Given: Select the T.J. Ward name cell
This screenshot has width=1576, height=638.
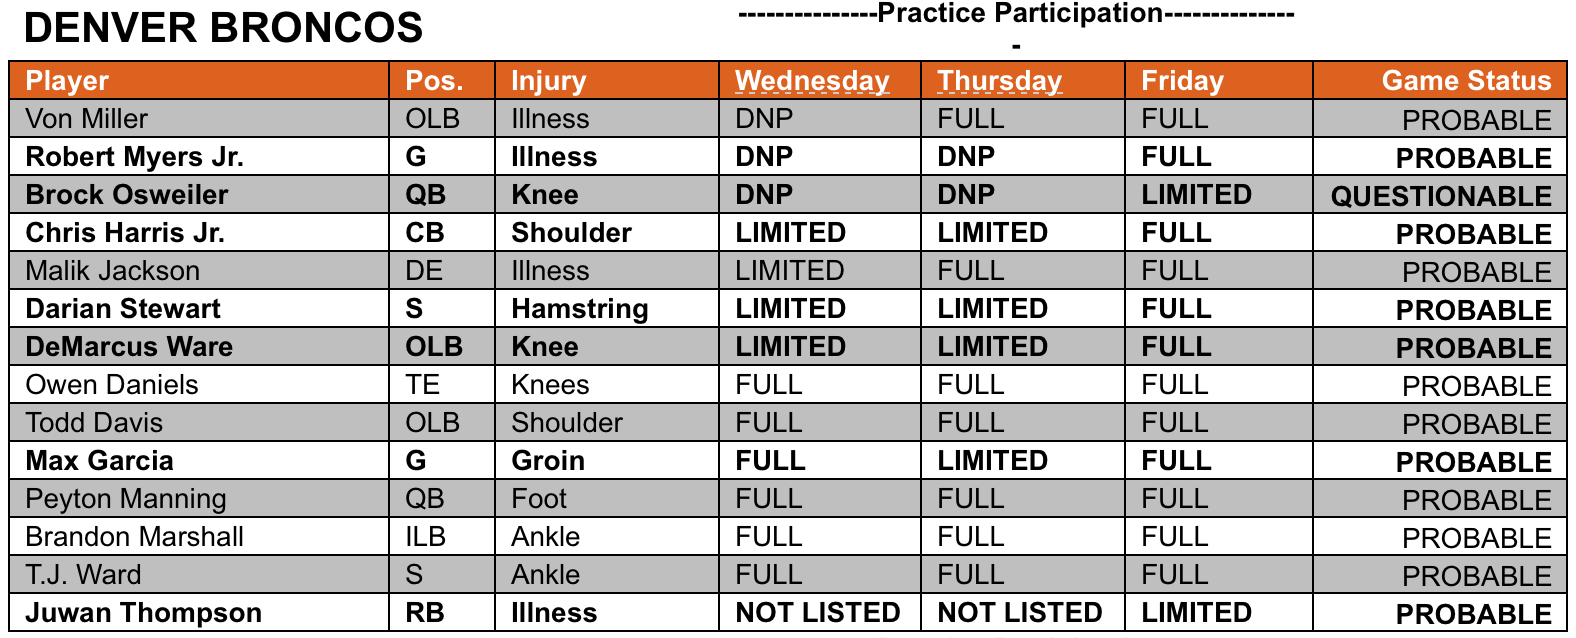Looking at the screenshot, I should click(x=199, y=575).
